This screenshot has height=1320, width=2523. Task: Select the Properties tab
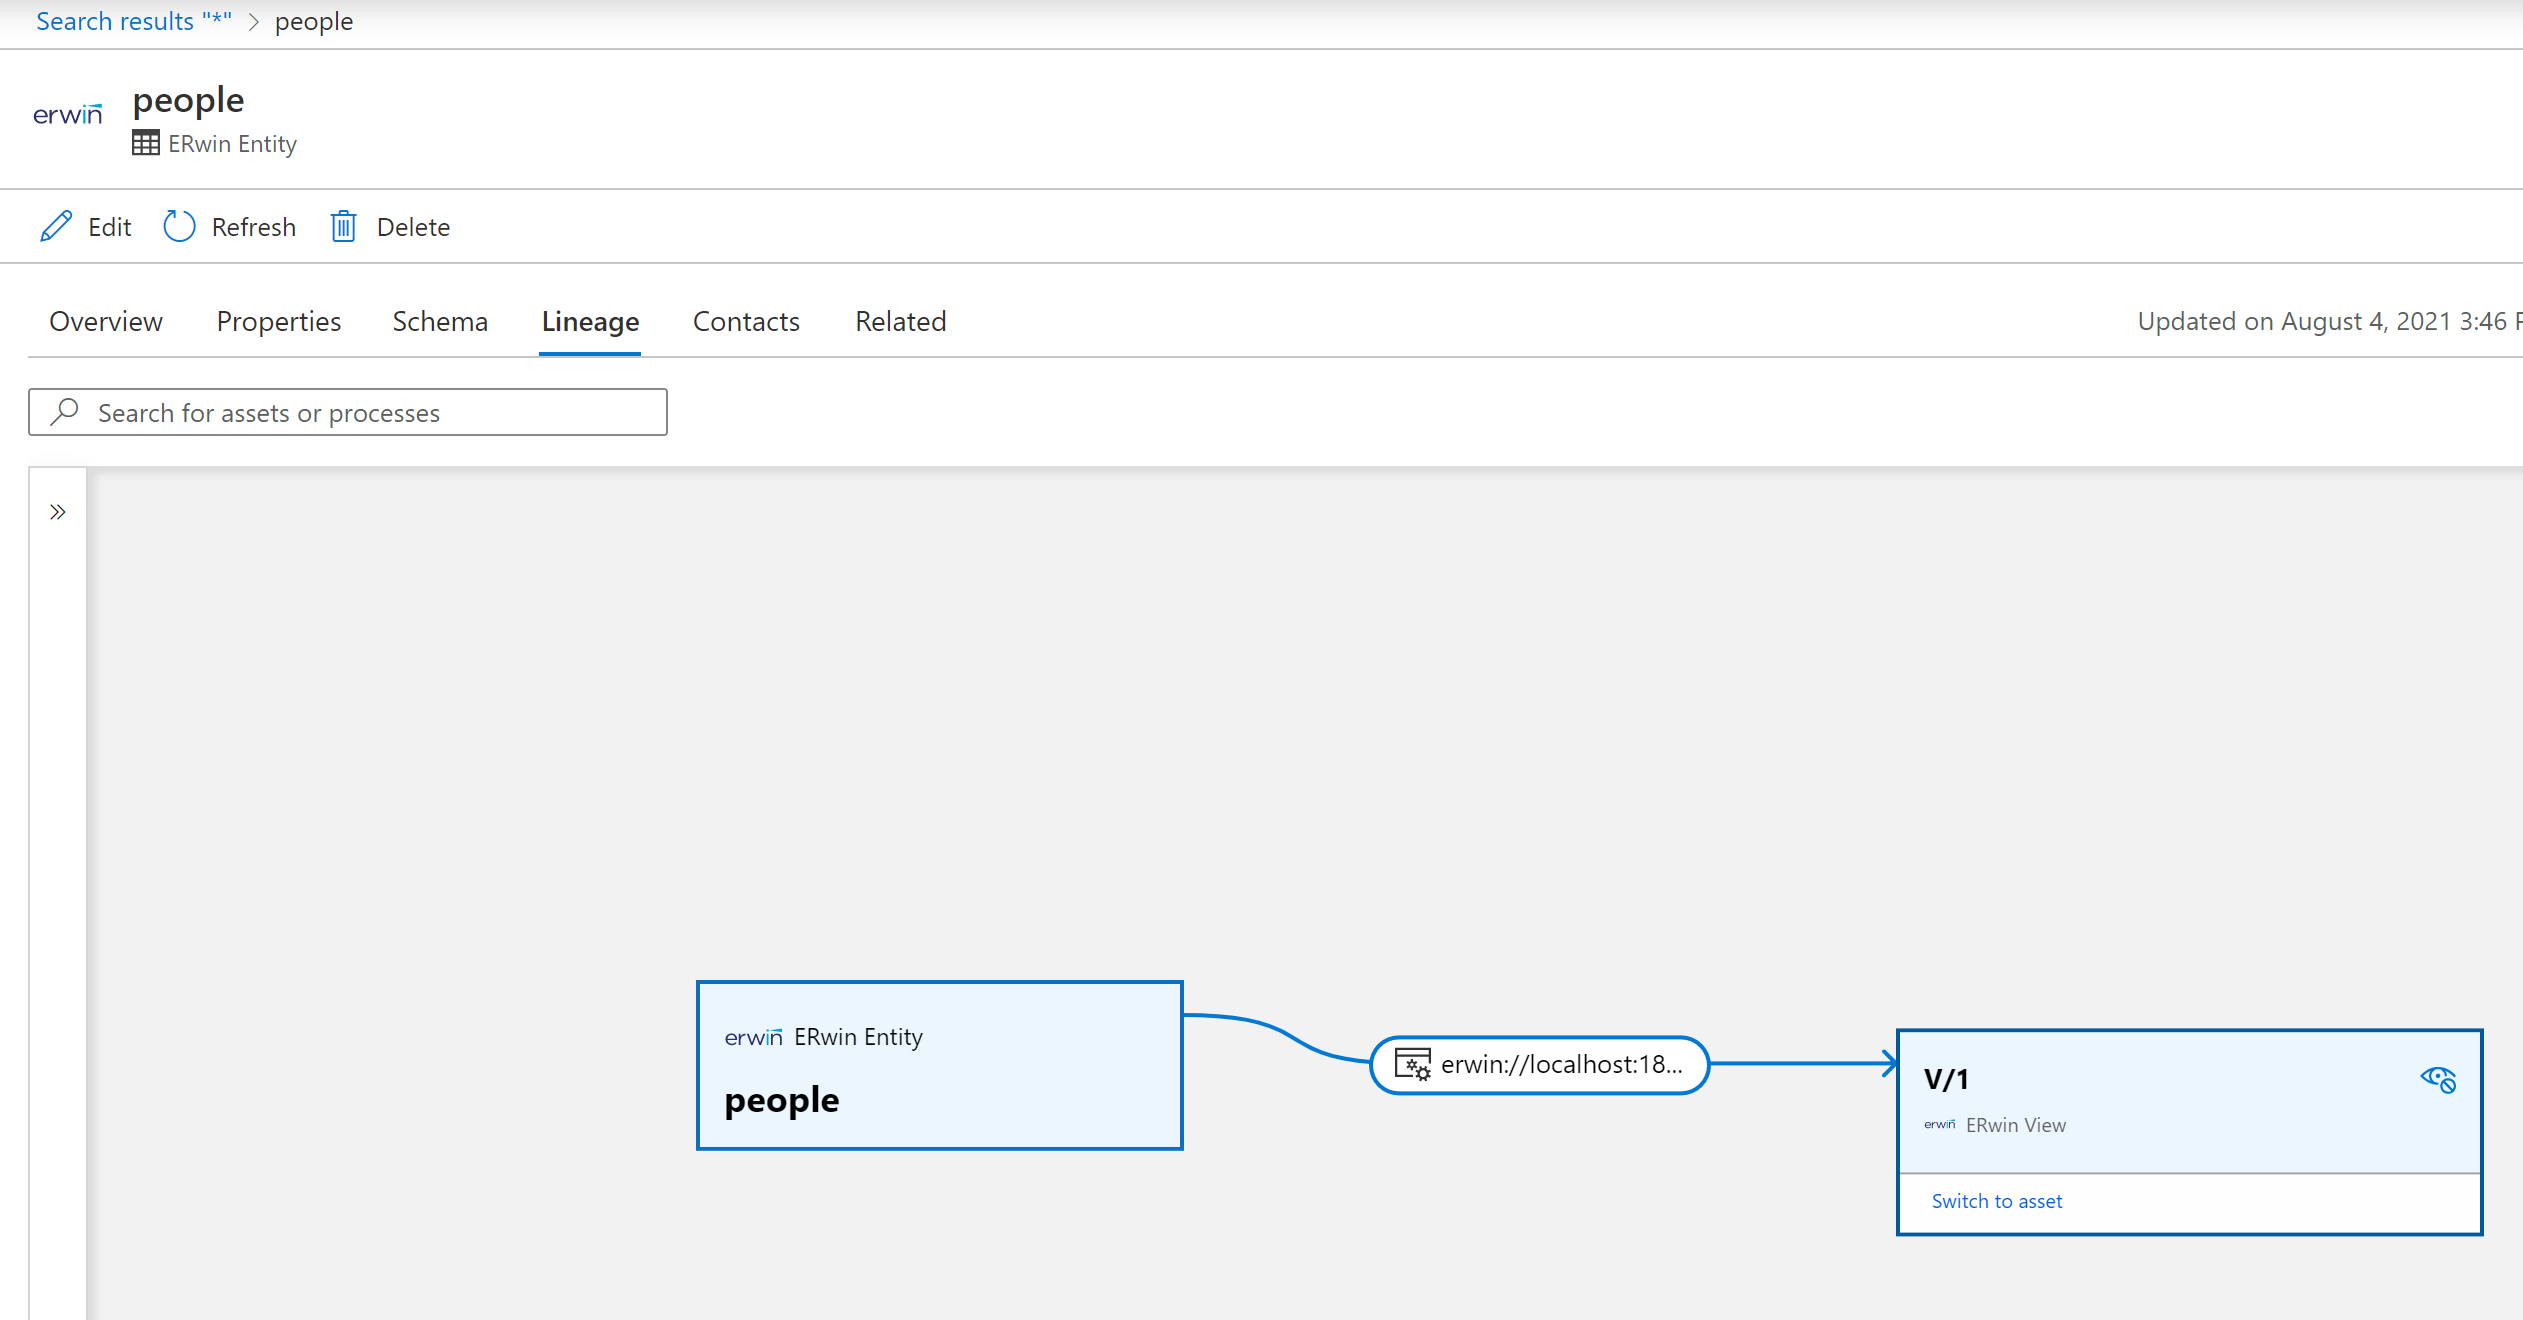[x=277, y=320]
